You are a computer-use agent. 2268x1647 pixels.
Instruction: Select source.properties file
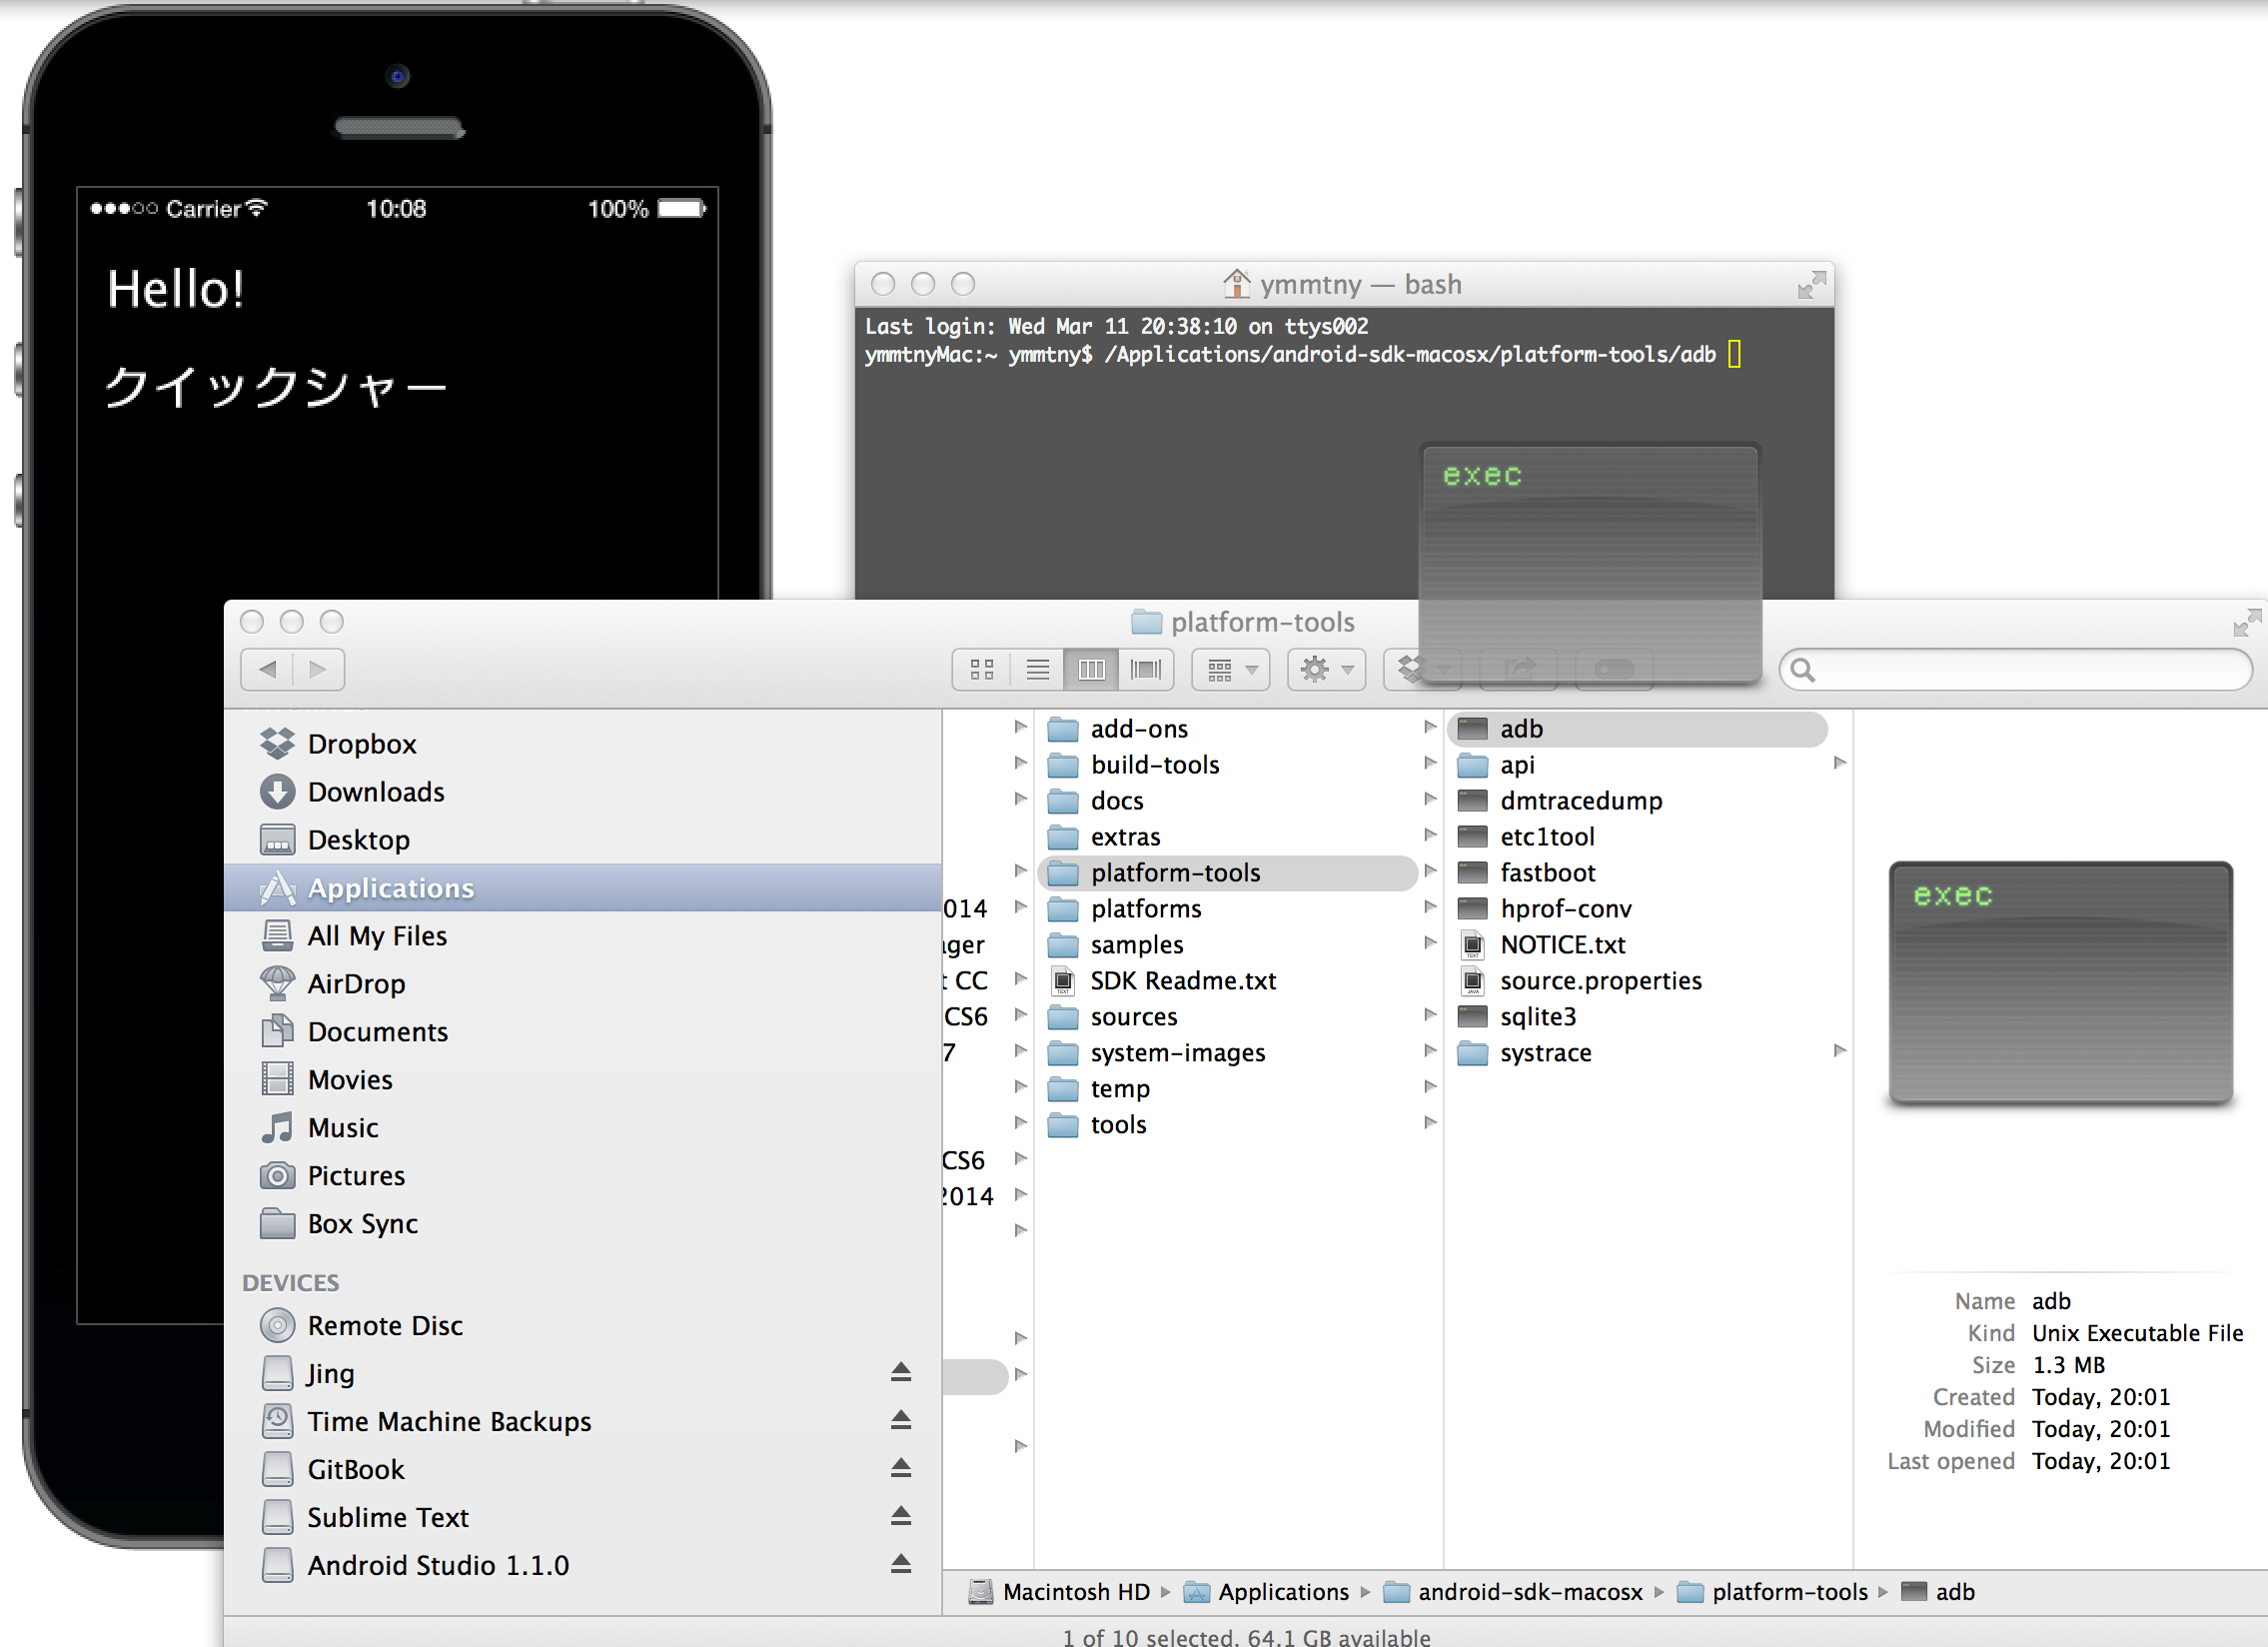tap(1637, 981)
